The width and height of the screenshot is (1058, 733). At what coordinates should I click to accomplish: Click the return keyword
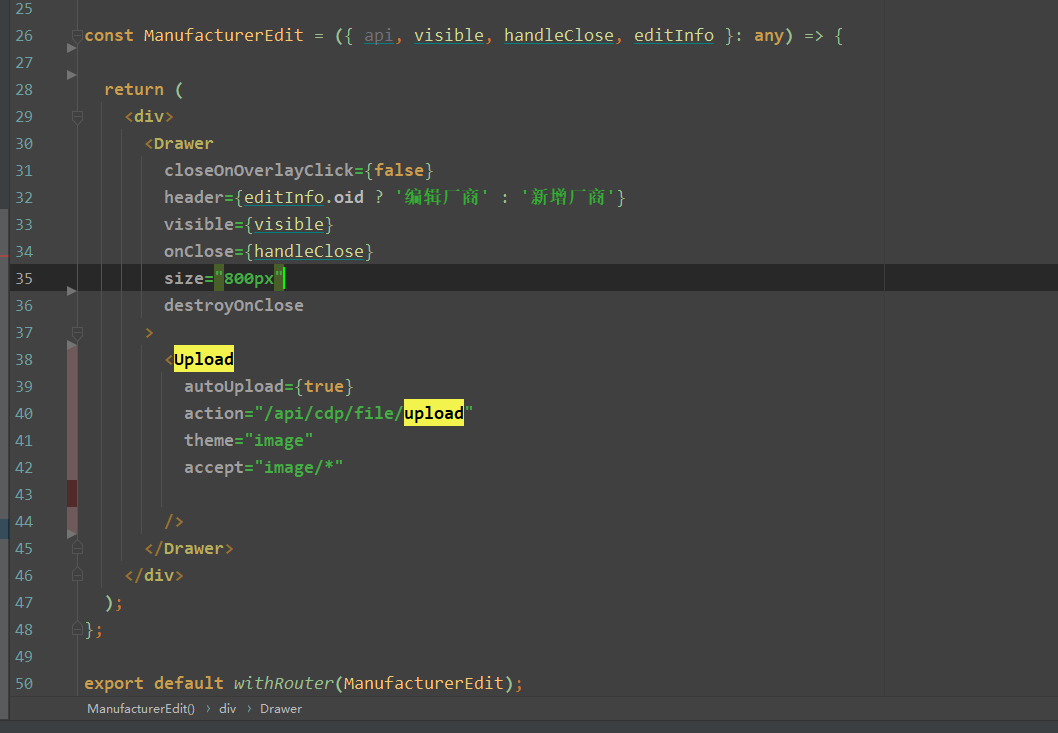[134, 89]
